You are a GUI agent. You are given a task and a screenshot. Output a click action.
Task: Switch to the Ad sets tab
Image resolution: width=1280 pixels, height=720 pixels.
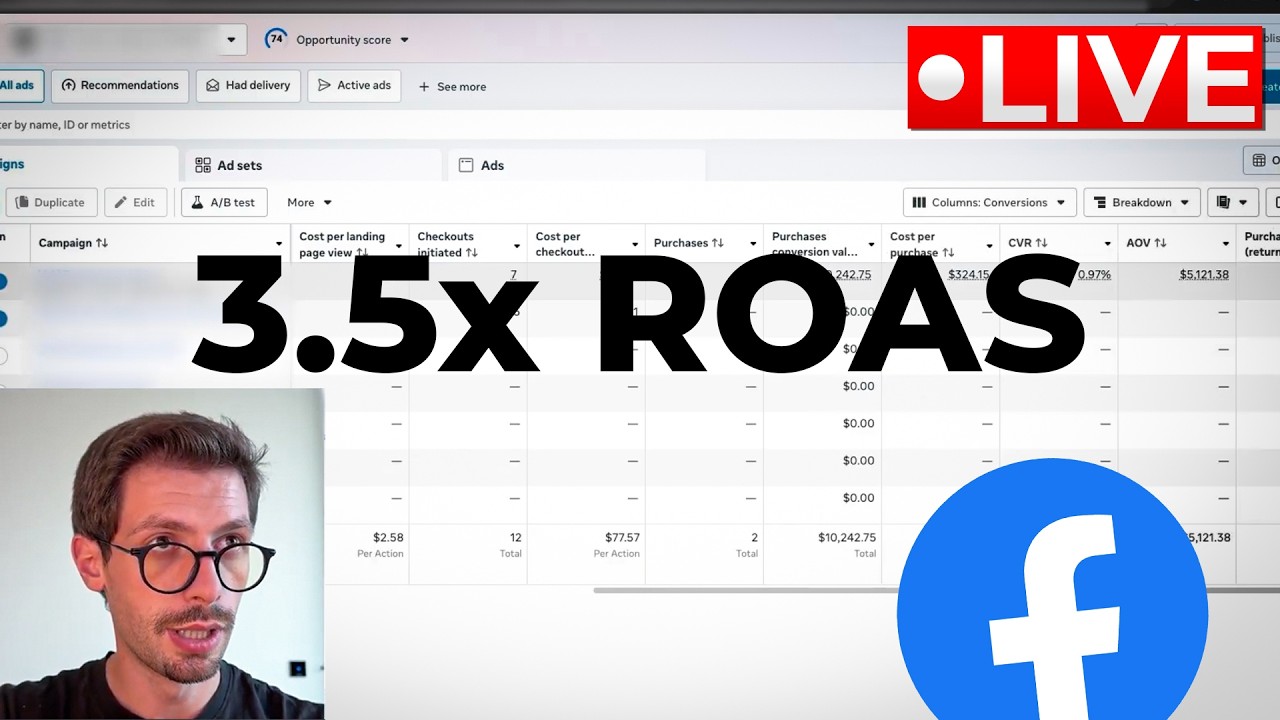tap(313, 165)
